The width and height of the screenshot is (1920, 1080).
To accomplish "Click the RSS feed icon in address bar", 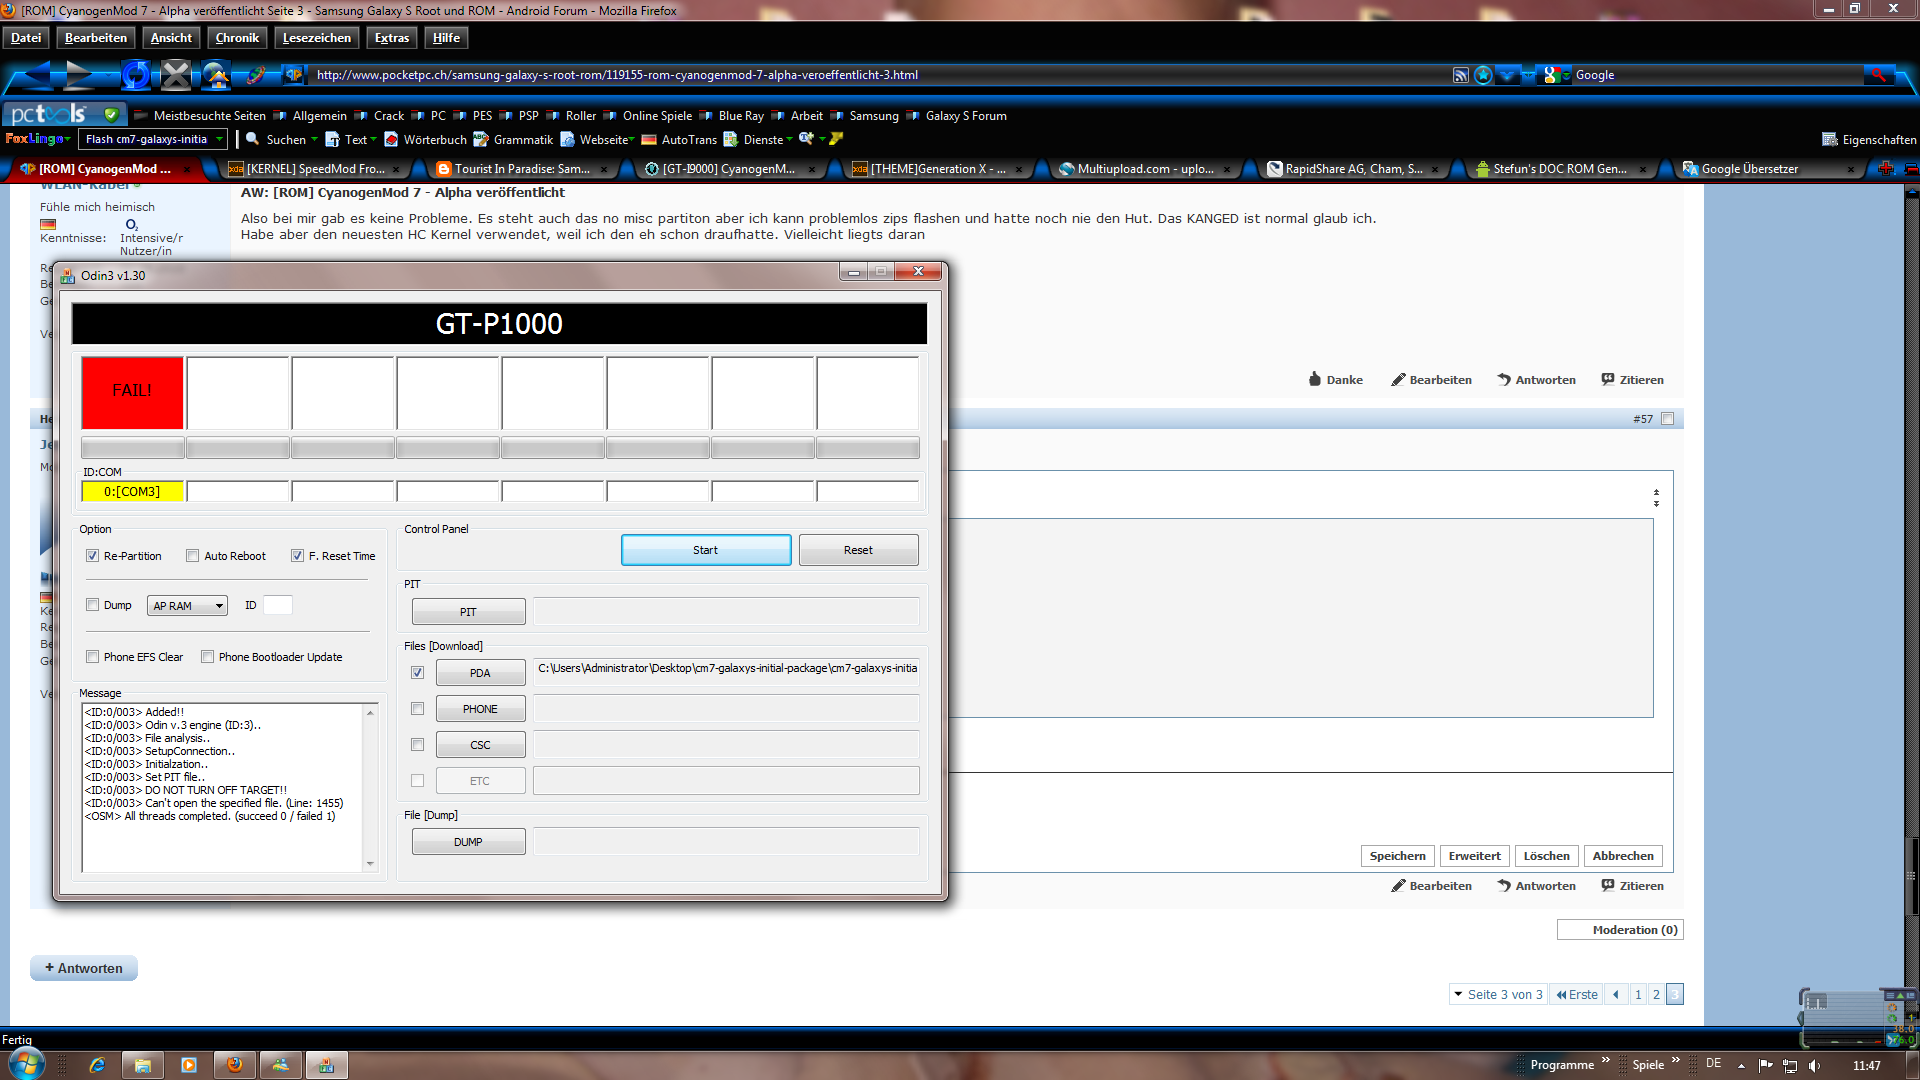I will tap(1461, 75).
